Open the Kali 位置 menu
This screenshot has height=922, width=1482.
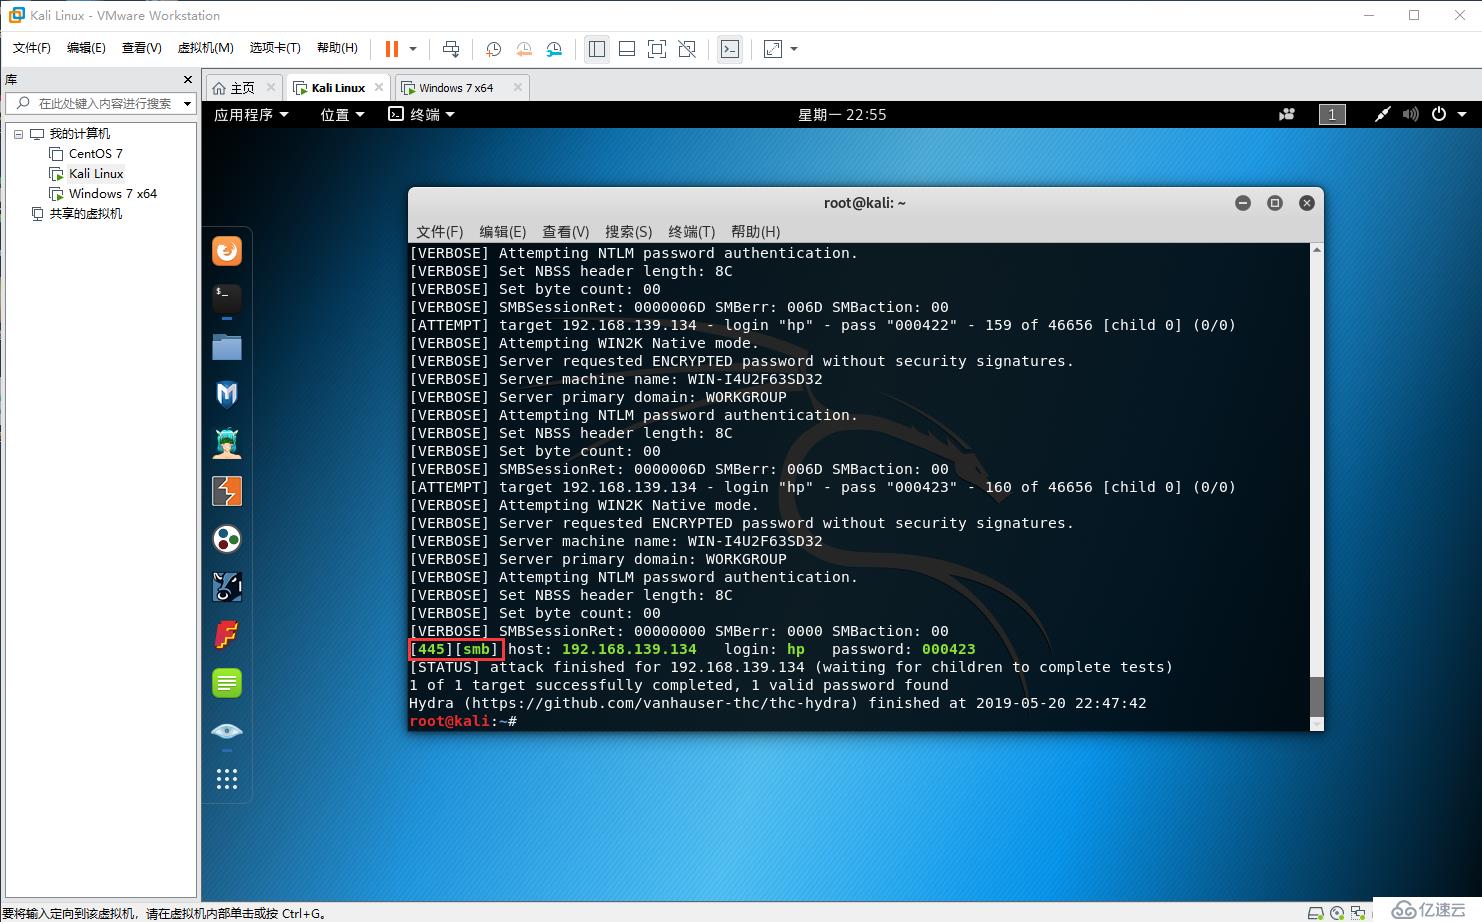[x=342, y=114]
